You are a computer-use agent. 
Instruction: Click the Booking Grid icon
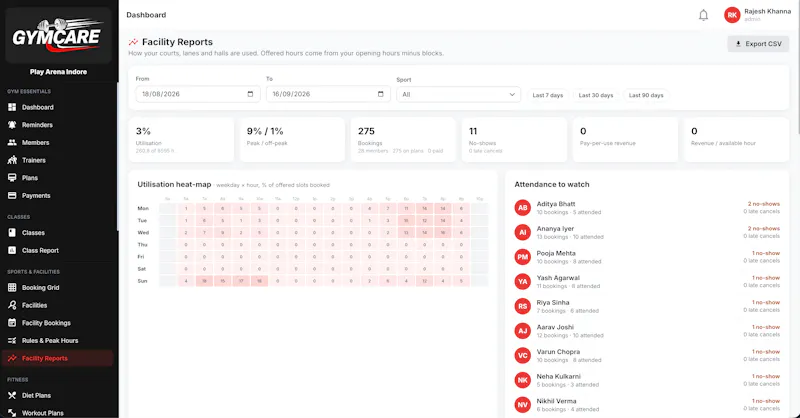point(12,287)
